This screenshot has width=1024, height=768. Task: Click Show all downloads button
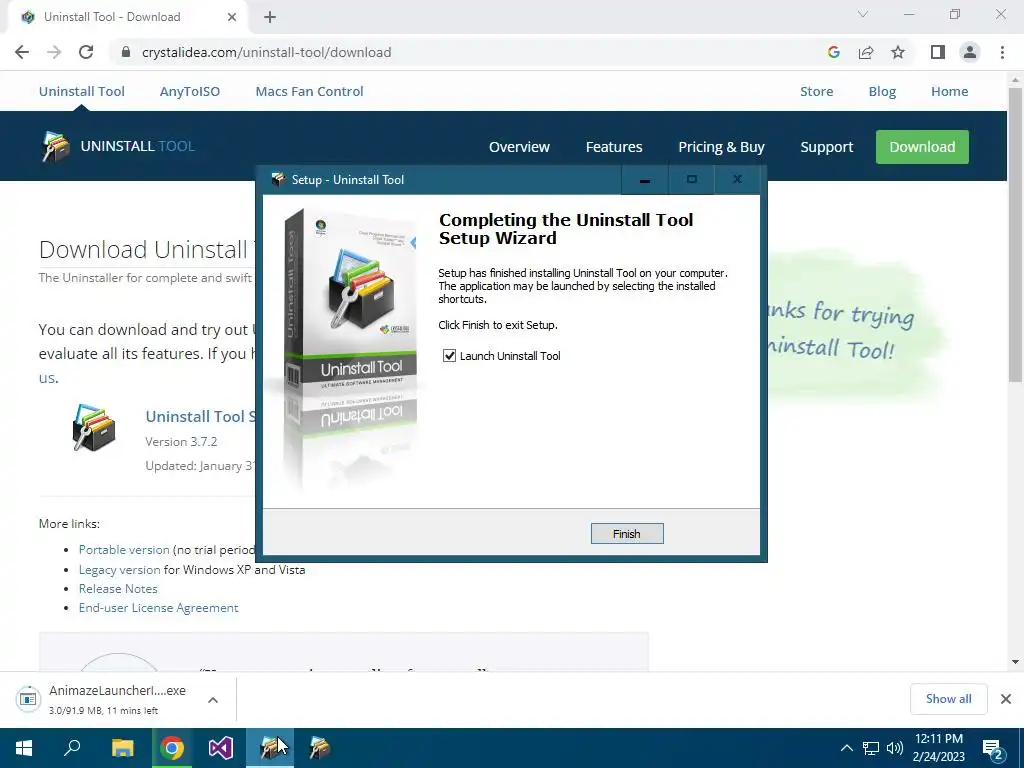[x=949, y=699]
